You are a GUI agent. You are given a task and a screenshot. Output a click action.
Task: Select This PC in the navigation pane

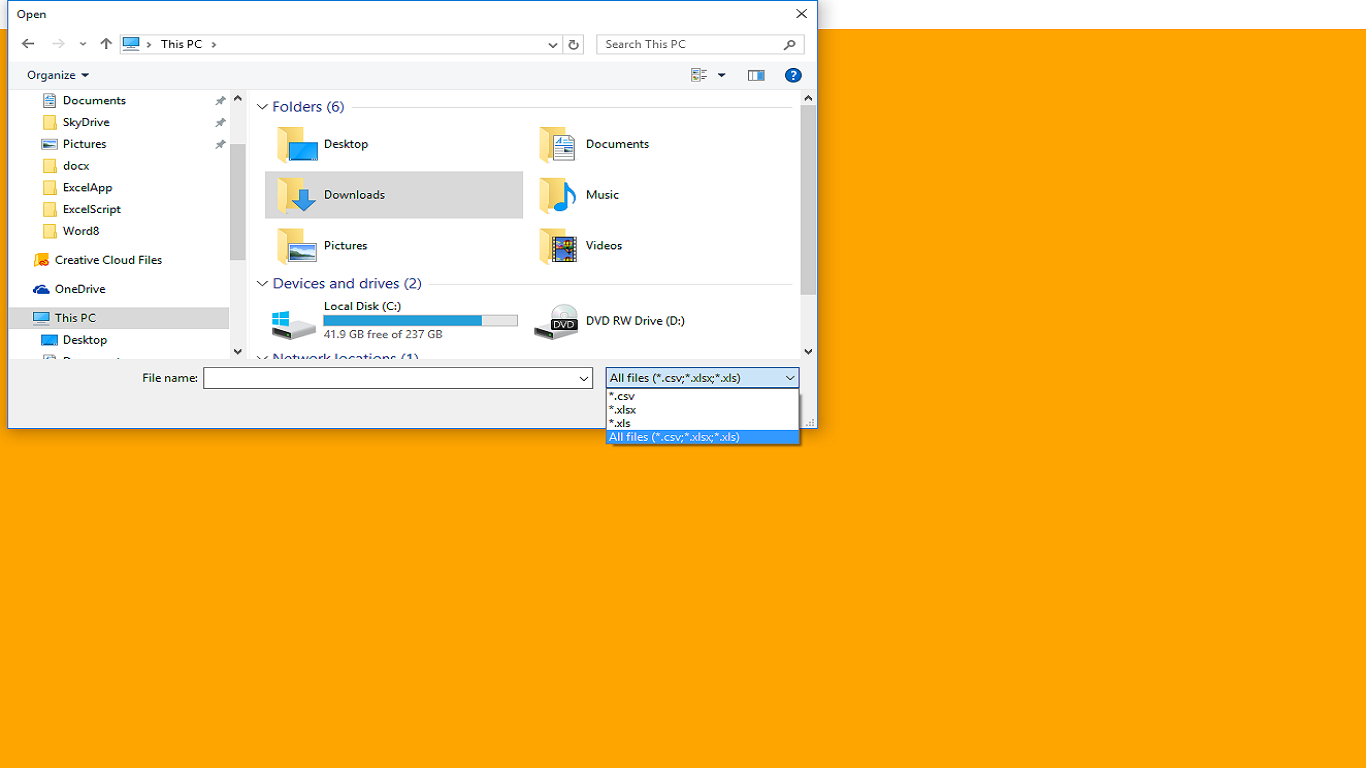point(75,317)
